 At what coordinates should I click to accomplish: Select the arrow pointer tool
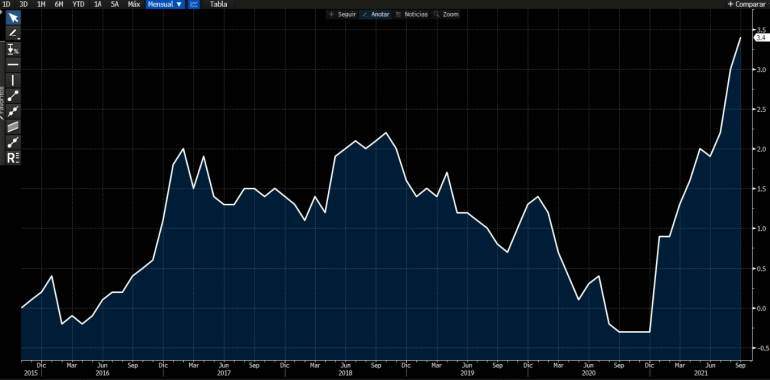tap(13, 19)
